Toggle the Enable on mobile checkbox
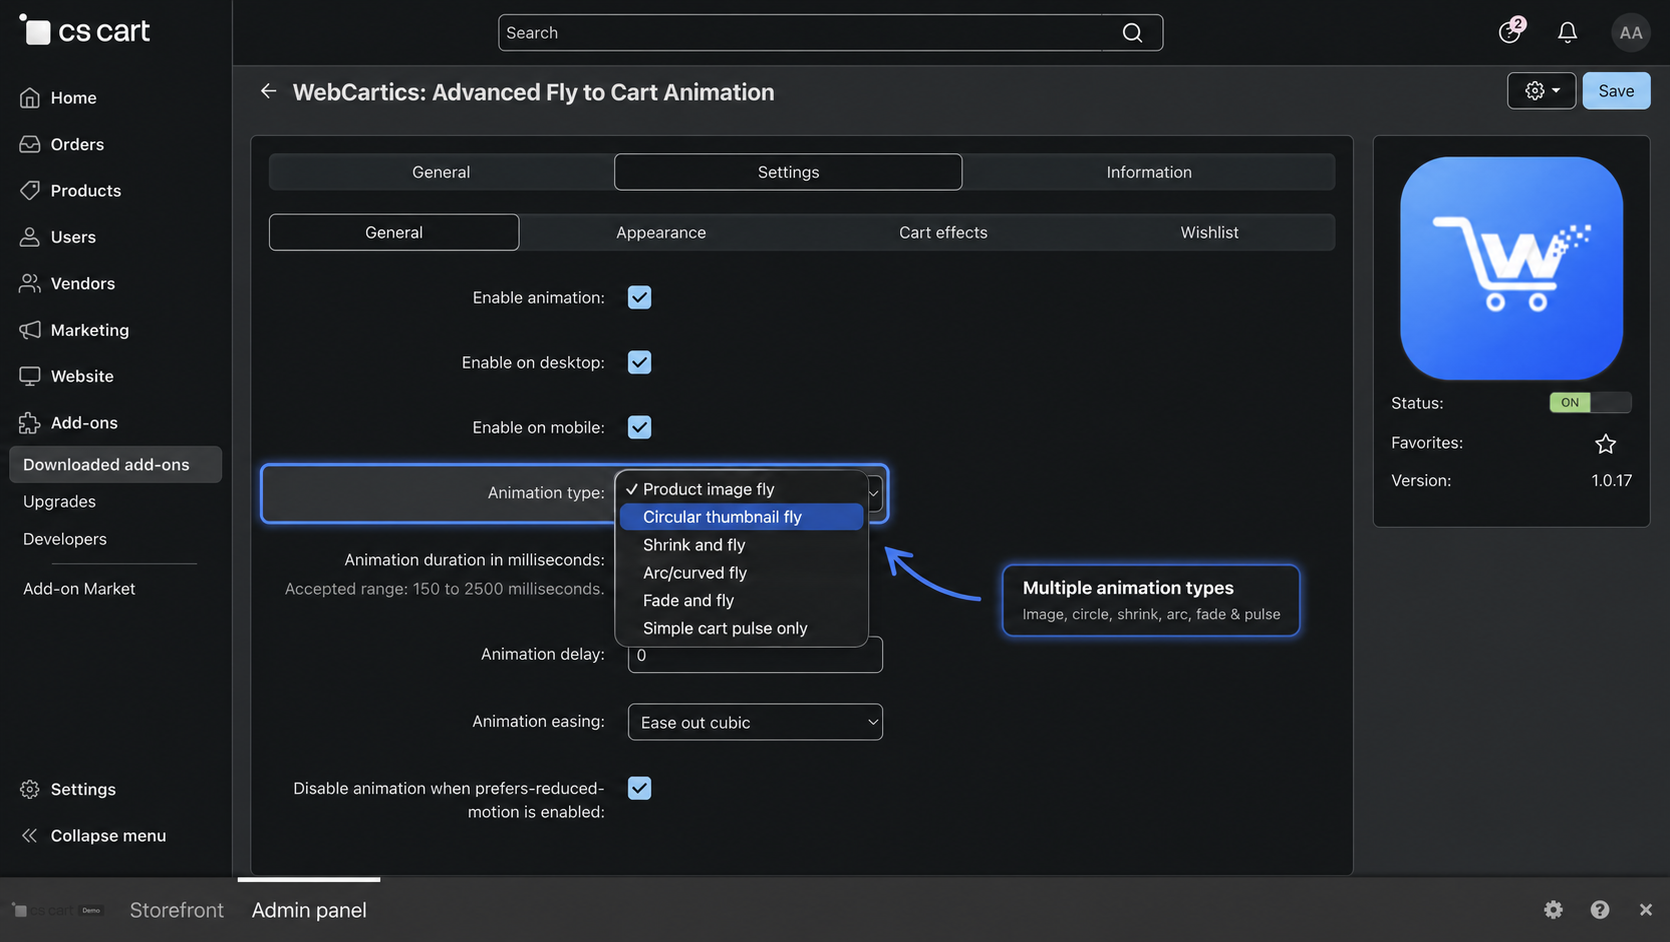Image resolution: width=1670 pixels, height=942 pixels. point(639,427)
